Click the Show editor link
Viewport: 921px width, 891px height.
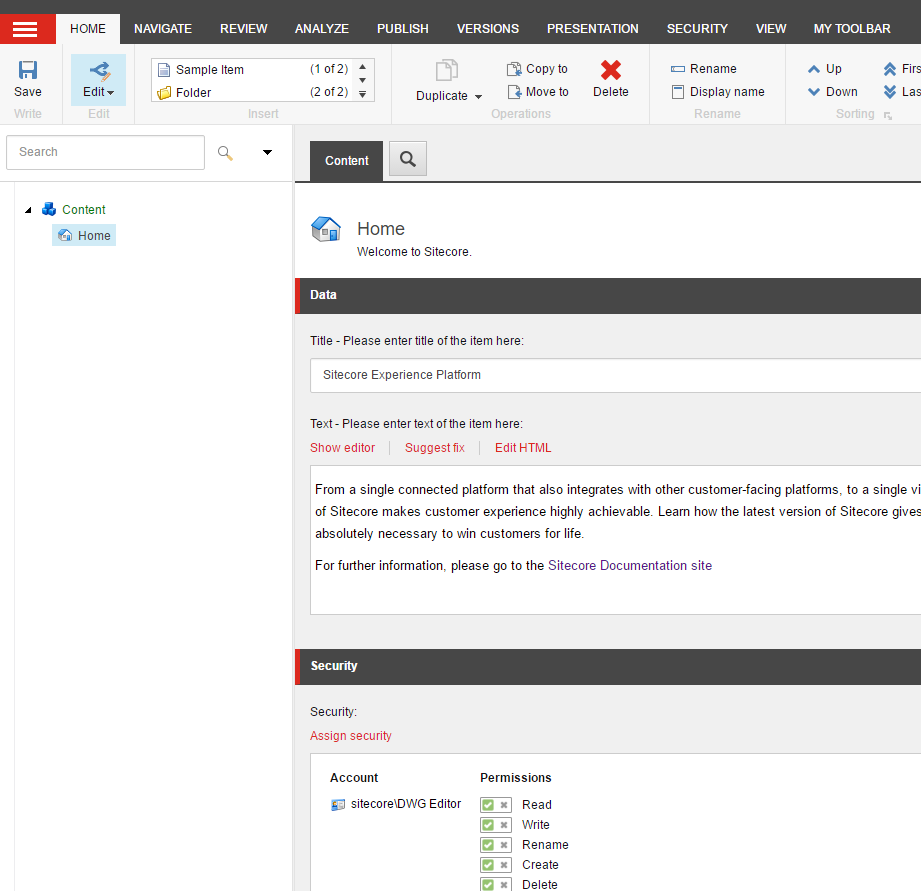coord(342,448)
